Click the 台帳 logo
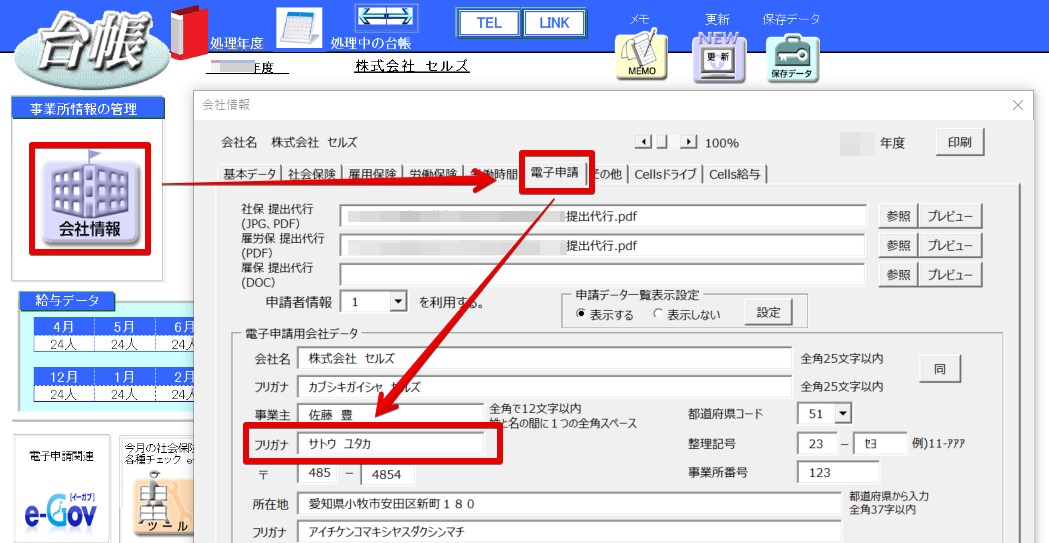This screenshot has height=543, width=1049. 92,50
